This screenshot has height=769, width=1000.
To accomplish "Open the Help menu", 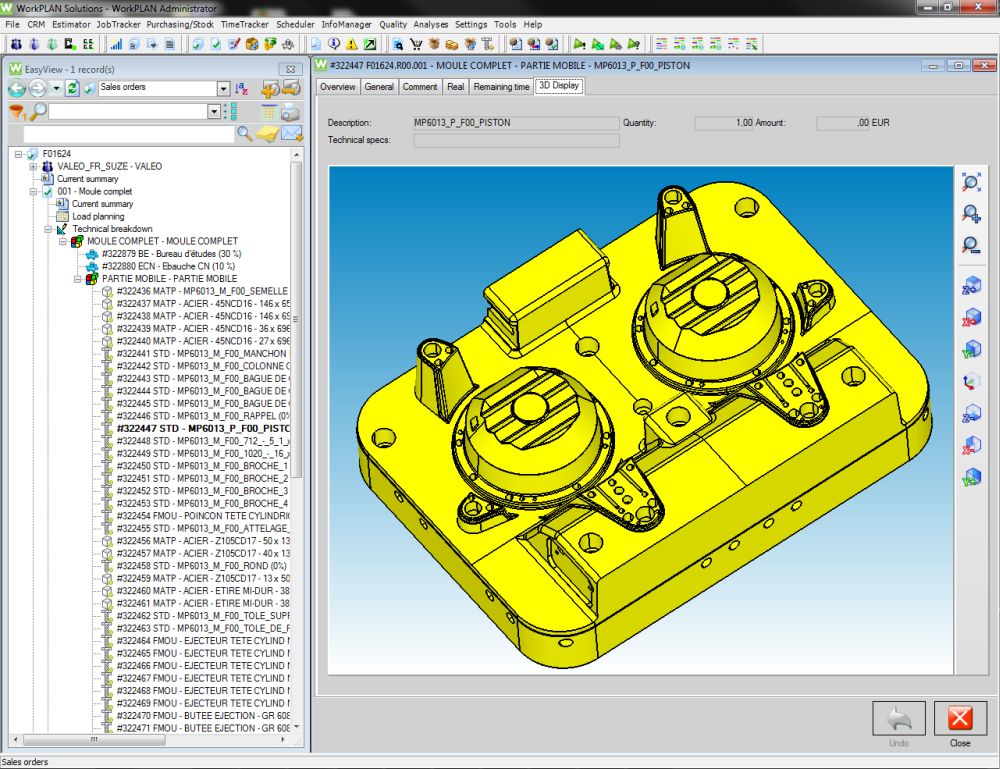I will [533, 24].
